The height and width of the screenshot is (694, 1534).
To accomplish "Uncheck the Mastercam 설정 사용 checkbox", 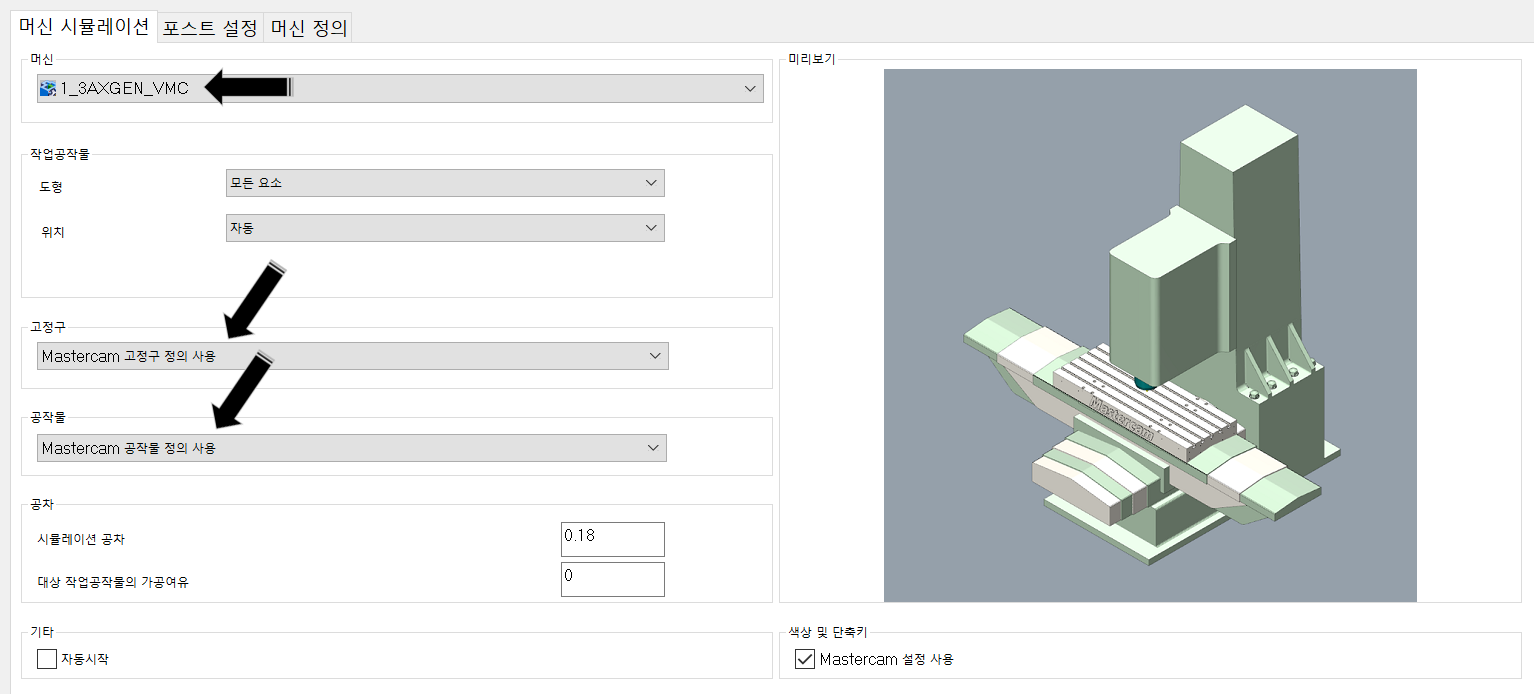I will (x=805, y=659).
